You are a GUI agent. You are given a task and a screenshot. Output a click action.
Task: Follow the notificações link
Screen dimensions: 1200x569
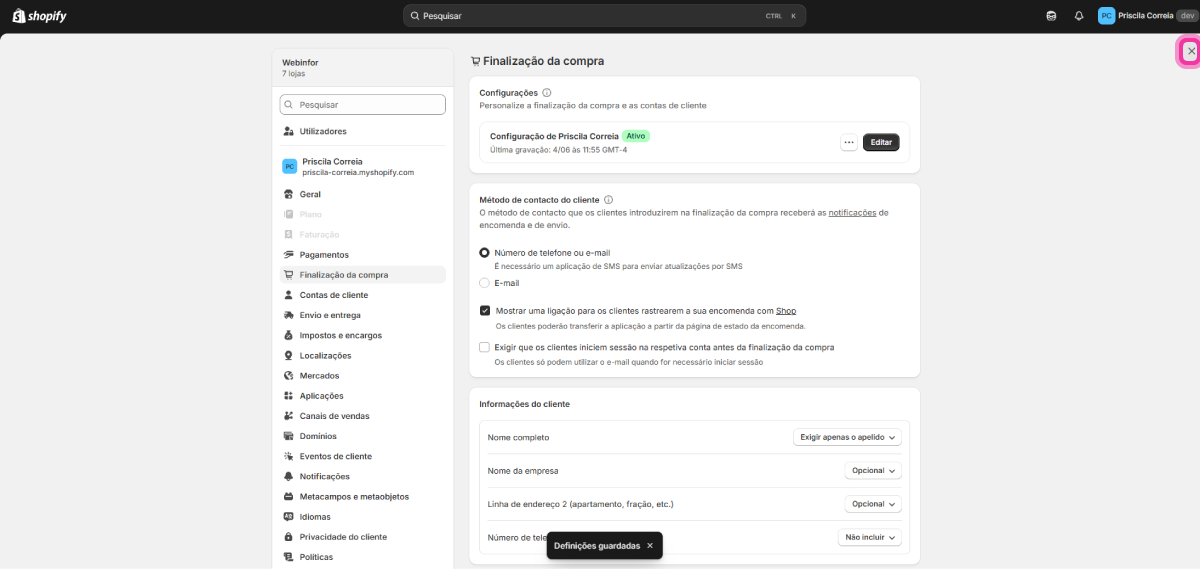point(852,212)
